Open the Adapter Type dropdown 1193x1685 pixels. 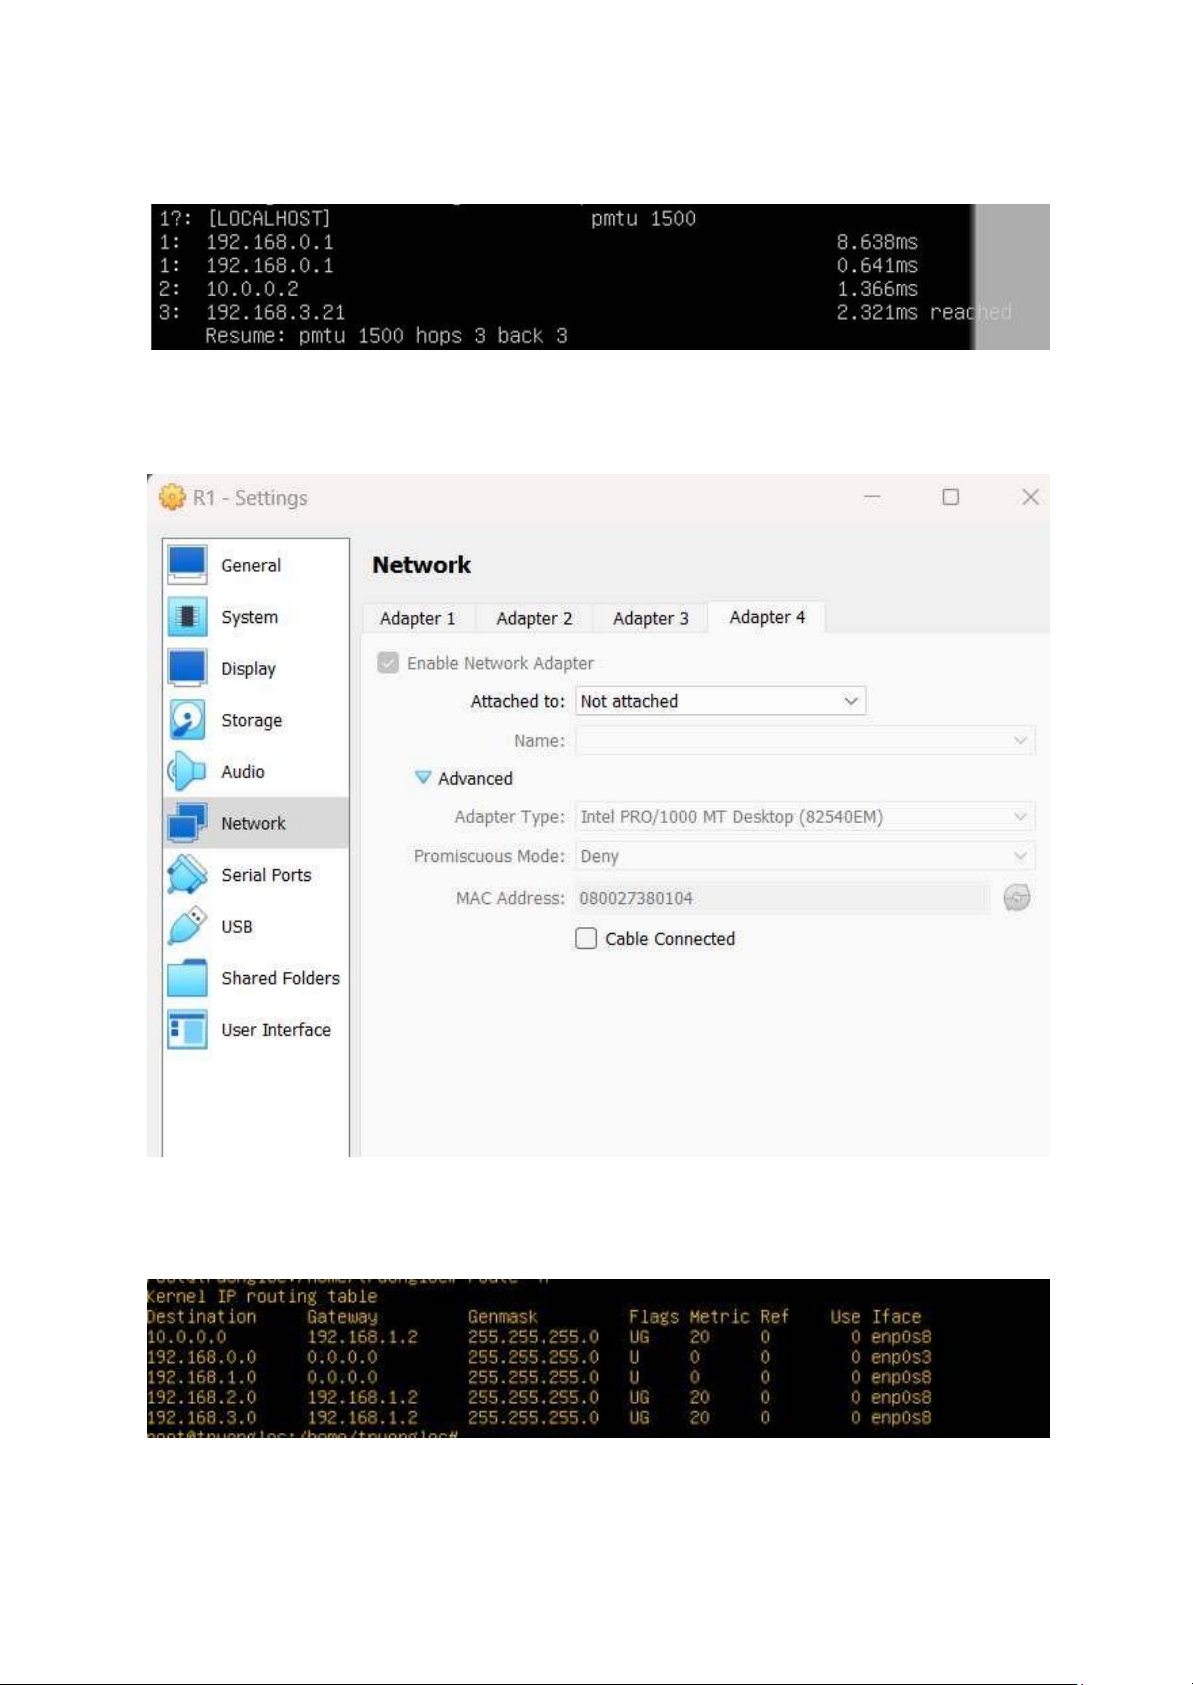pos(804,817)
